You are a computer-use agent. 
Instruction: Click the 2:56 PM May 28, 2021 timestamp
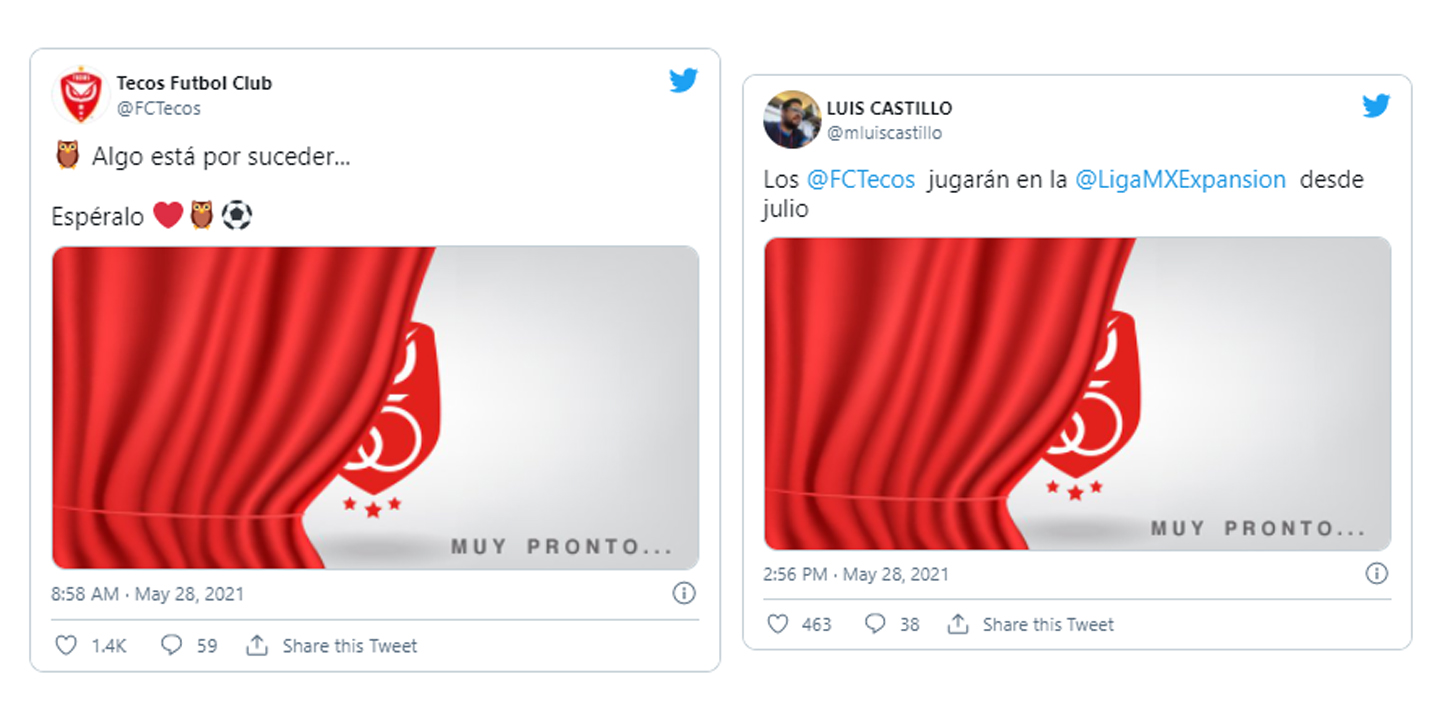tap(857, 574)
